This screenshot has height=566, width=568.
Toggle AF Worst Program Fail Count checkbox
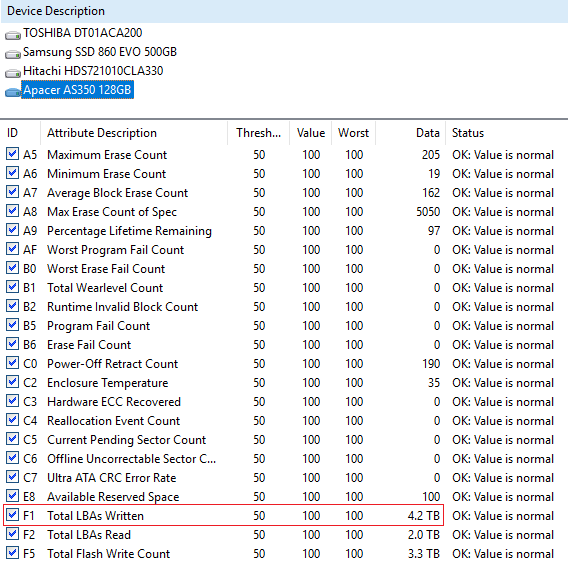pos(12,249)
